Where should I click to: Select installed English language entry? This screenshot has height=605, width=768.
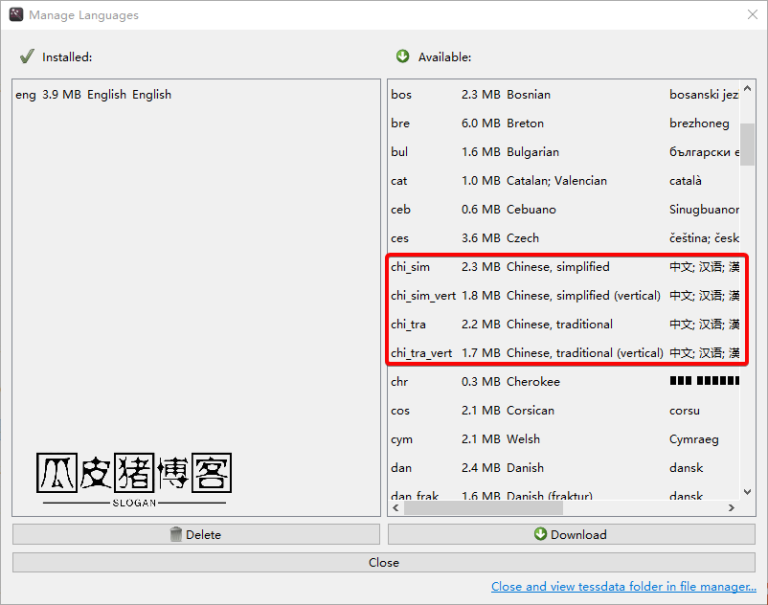tap(94, 95)
